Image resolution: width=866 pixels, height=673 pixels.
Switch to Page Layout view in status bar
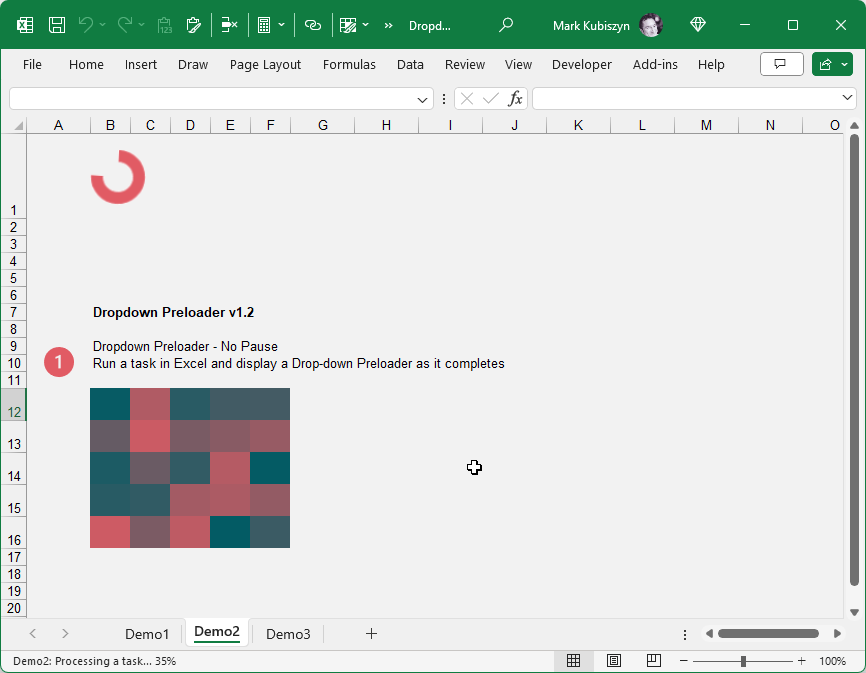click(613, 661)
